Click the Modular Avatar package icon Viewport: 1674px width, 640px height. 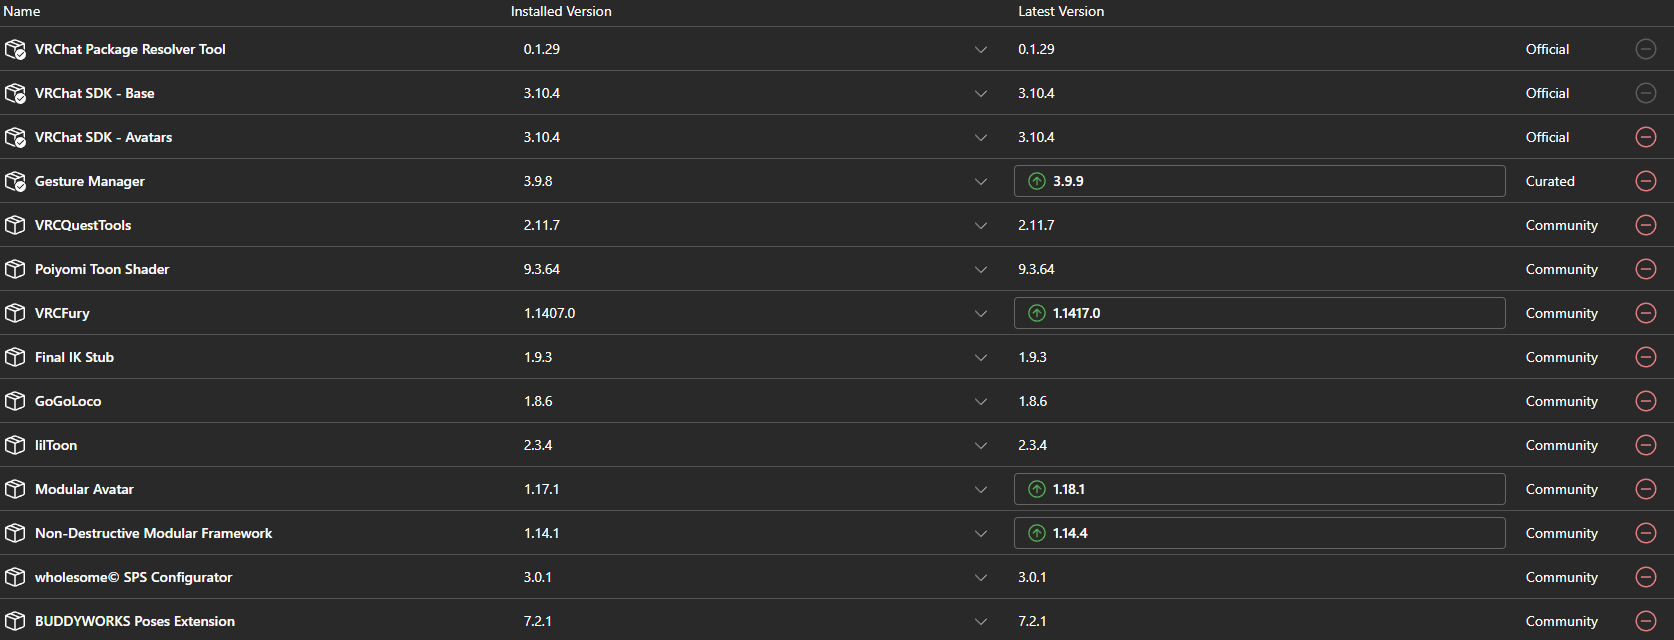click(x=15, y=489)
